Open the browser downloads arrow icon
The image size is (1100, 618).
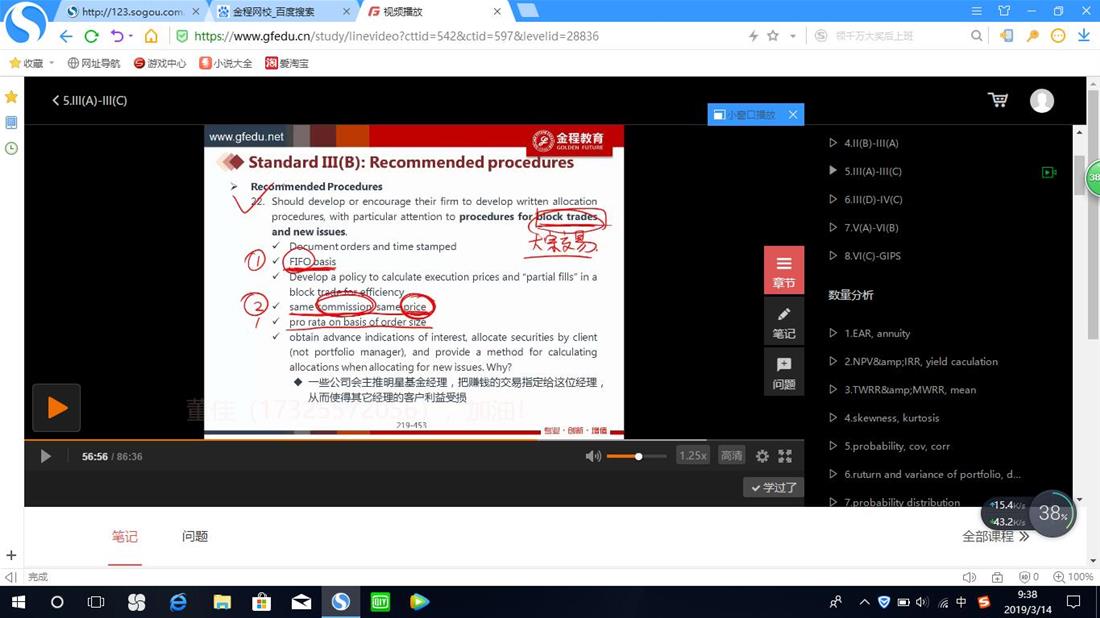point(1084,36)
